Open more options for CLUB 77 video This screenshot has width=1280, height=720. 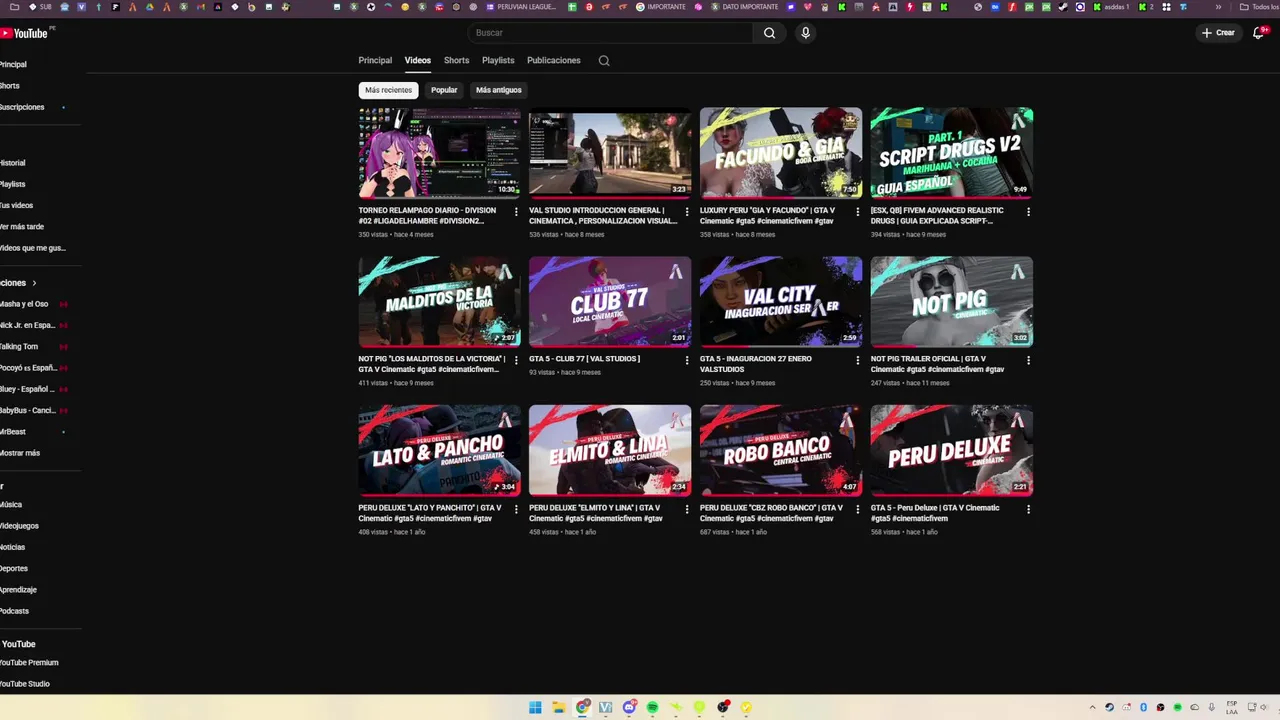click(687, 360)
